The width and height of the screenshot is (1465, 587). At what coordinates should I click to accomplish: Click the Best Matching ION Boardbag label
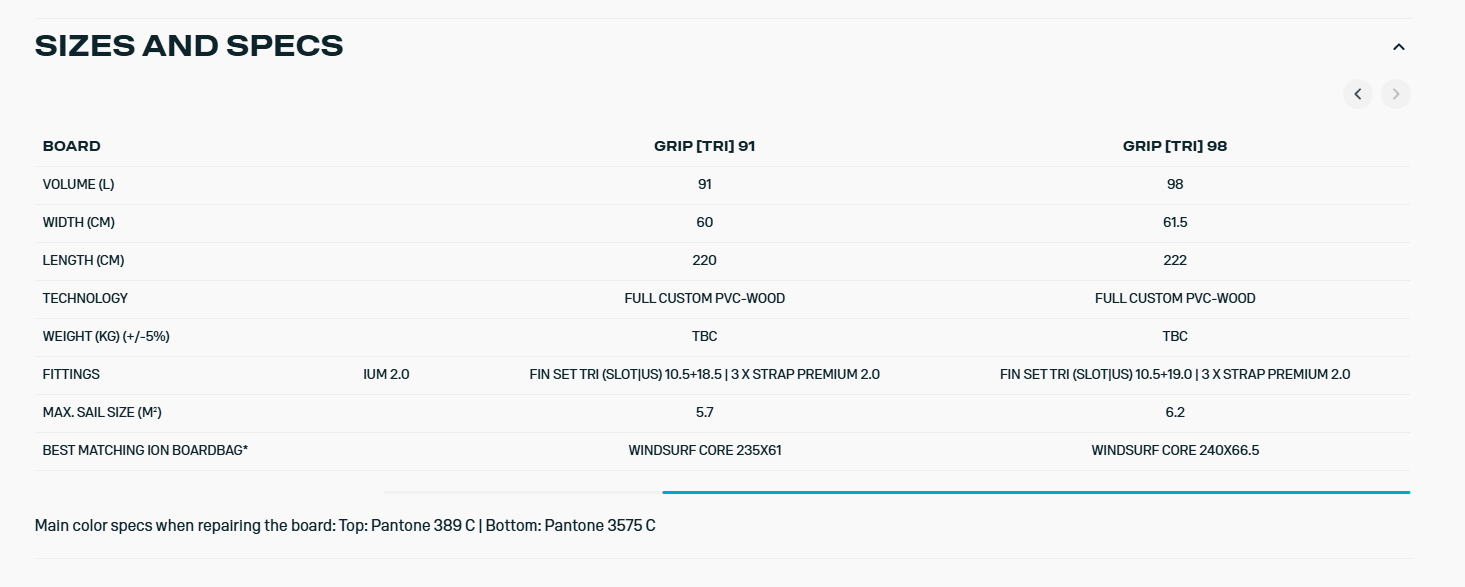145,450
